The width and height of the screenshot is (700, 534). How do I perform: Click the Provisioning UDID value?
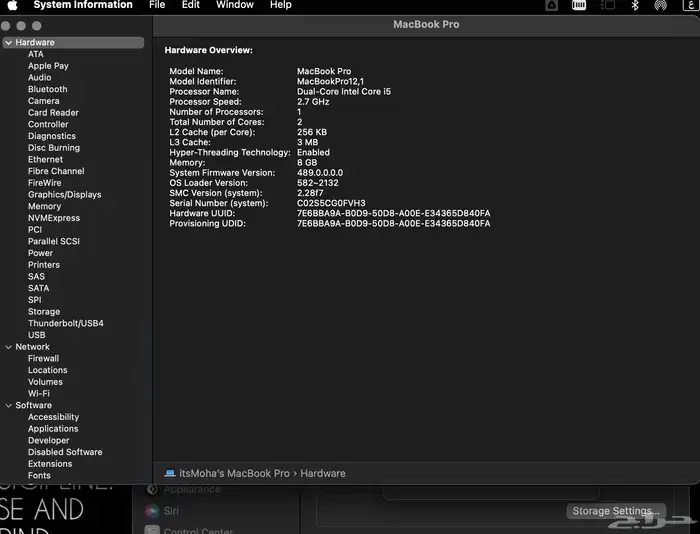click(x=393, y=223)
